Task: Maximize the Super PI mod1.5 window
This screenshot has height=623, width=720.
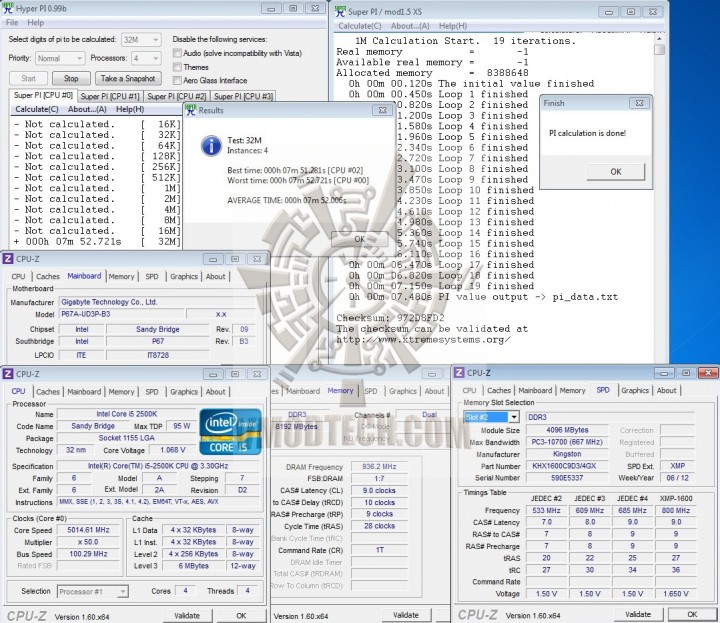Action: [631, 11]
